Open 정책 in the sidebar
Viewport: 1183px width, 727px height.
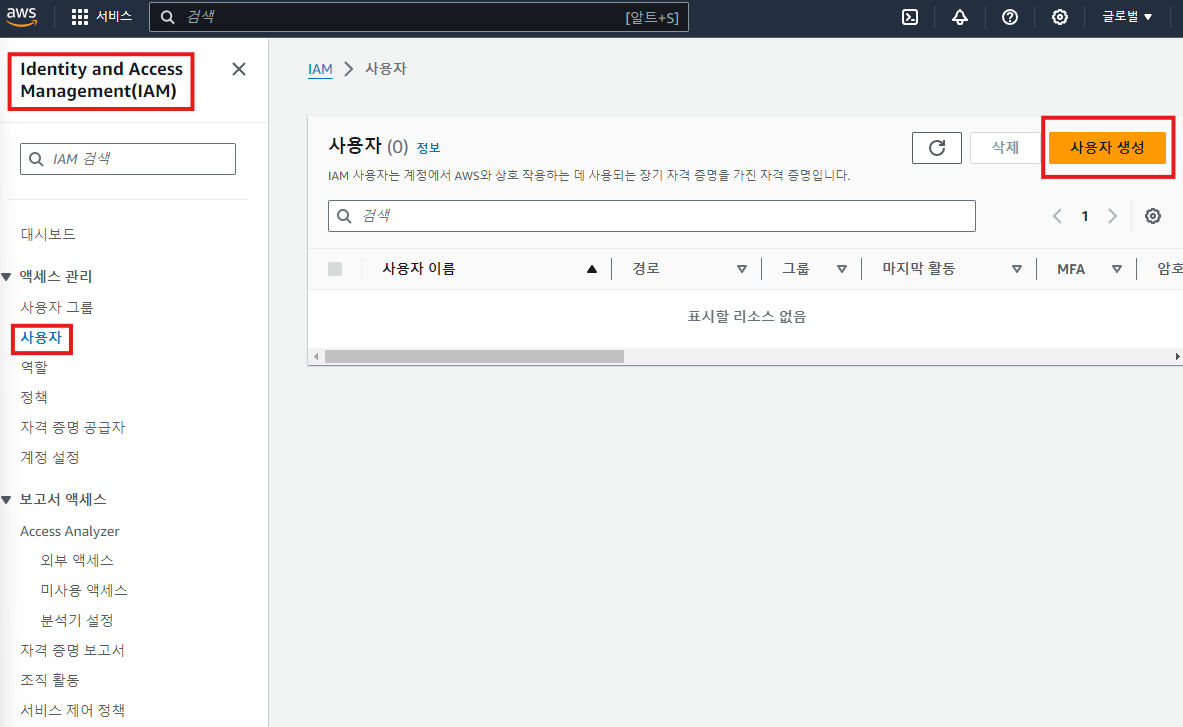pyautogui.click(x=34, y=397)
